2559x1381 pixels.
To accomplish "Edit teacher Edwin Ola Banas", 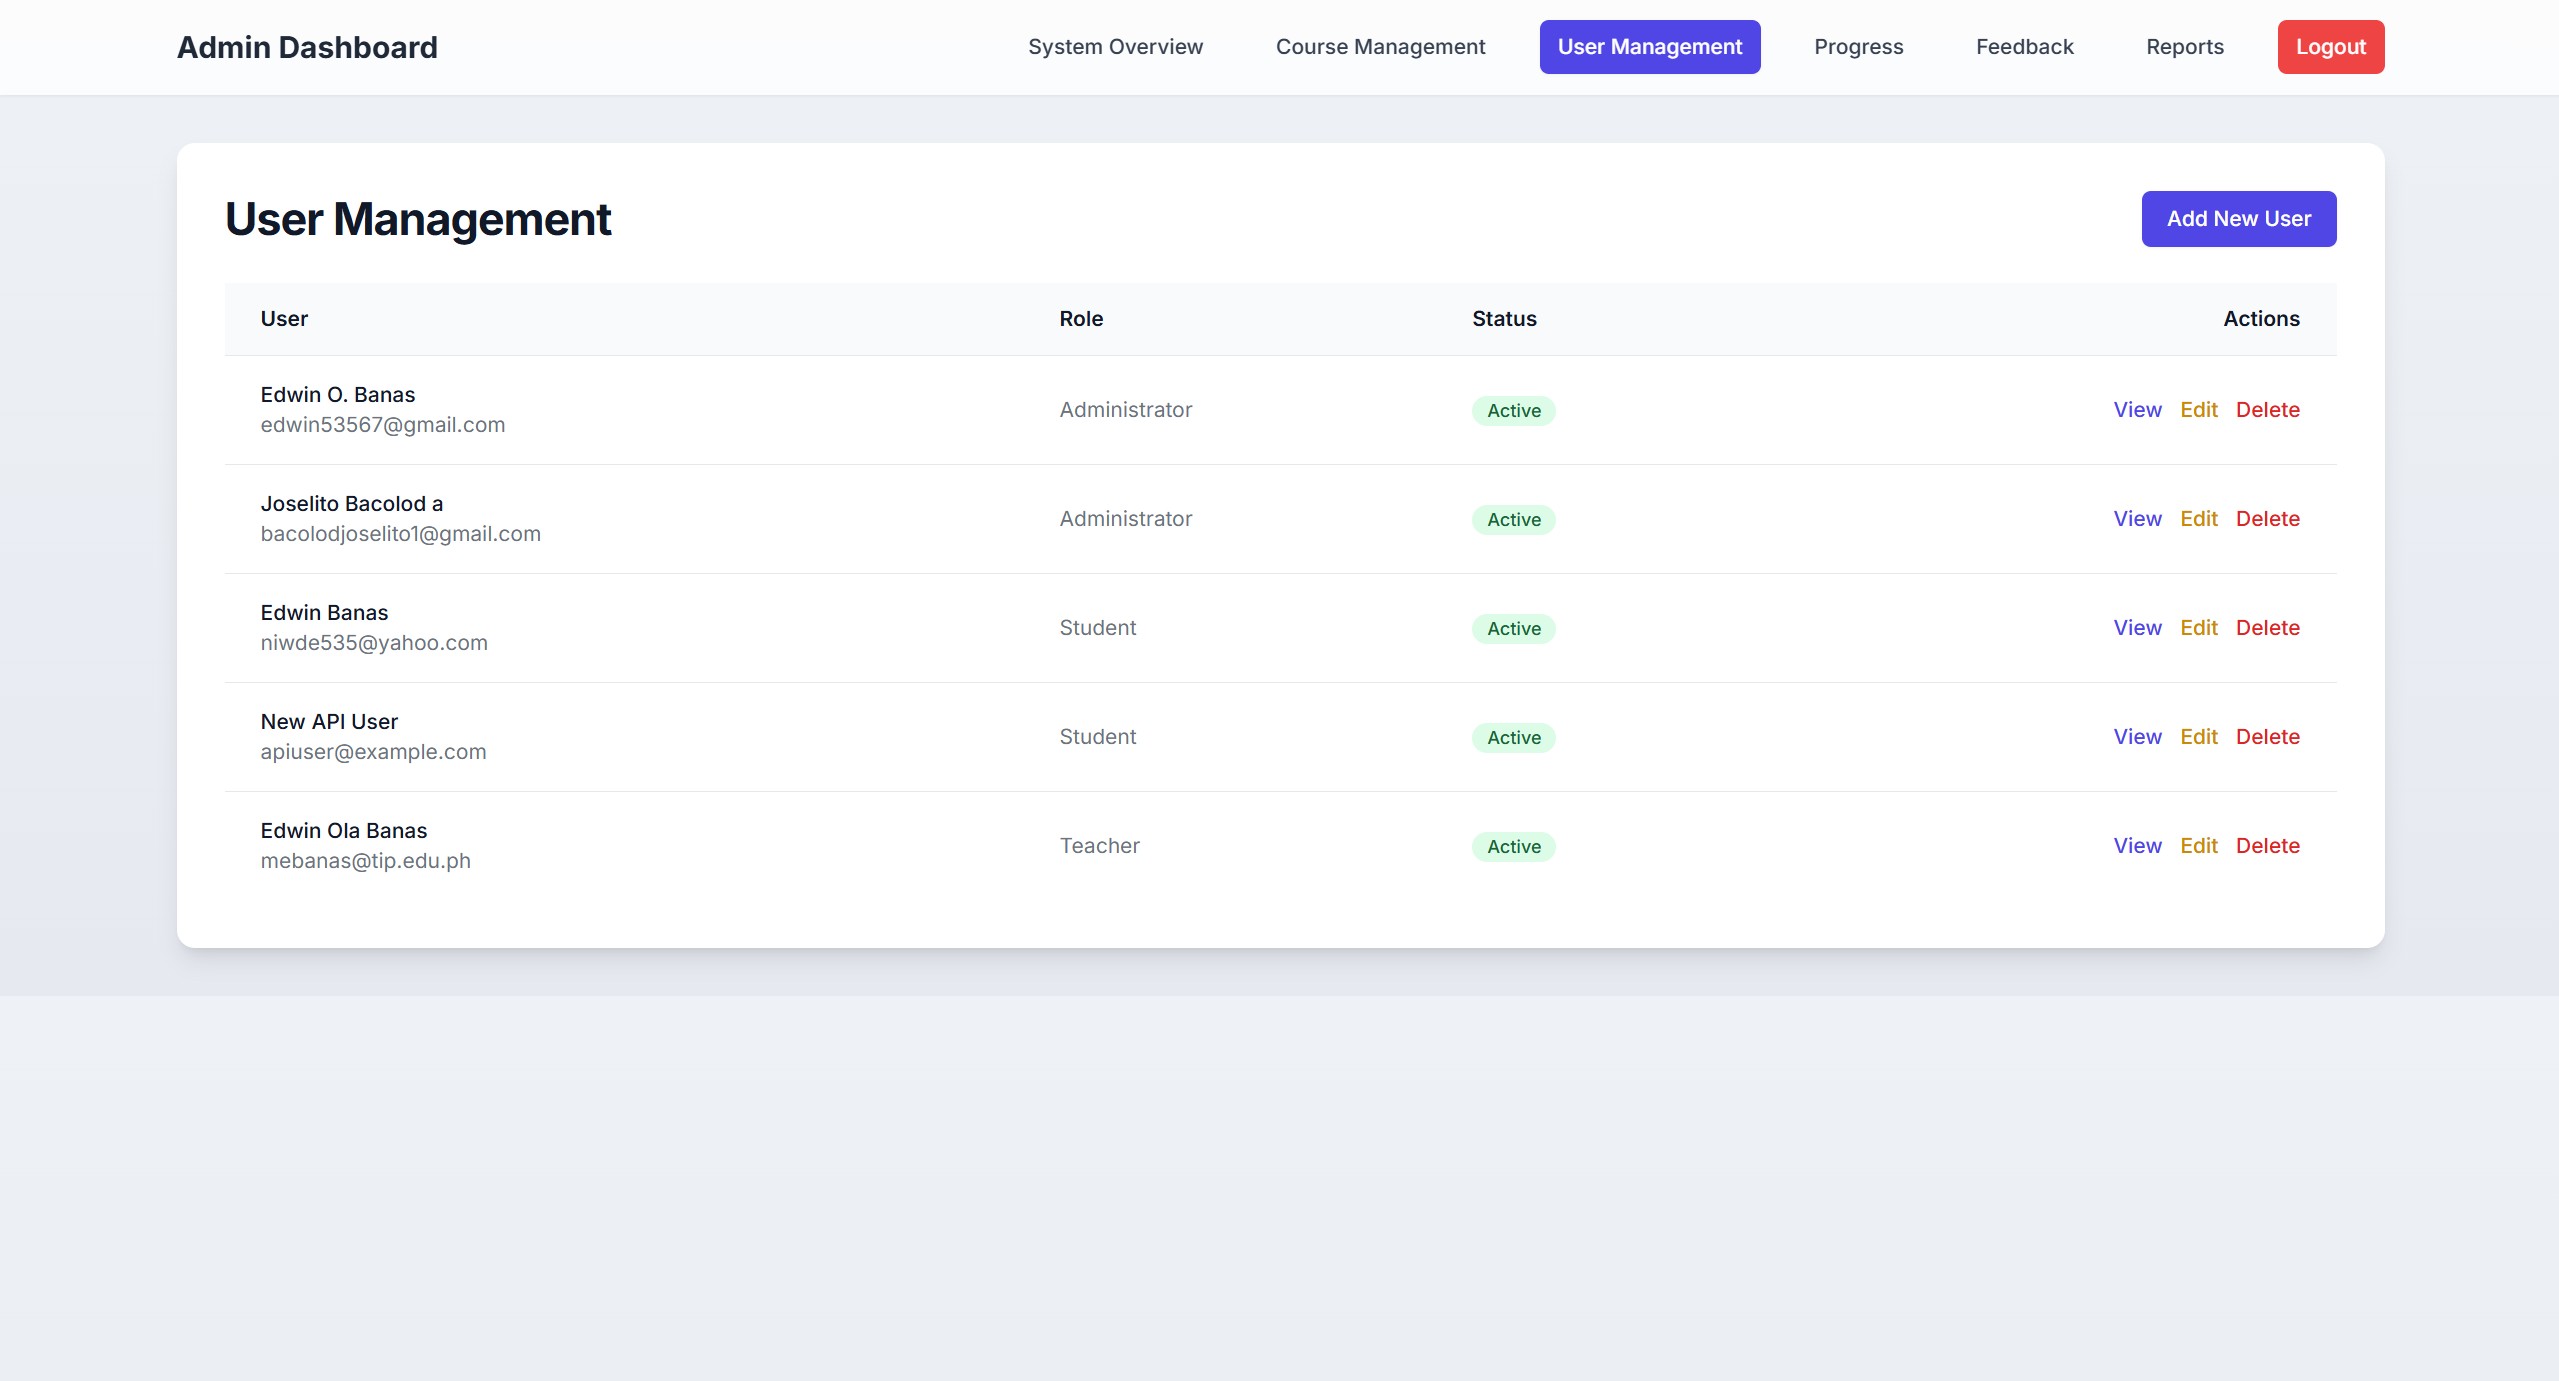I will [x=2198, y=846].
